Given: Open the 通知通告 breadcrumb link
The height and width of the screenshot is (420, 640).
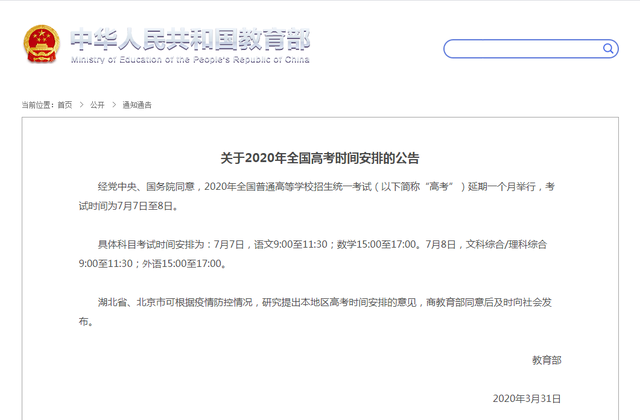Looking at the screenshot, I should point(137,105).
